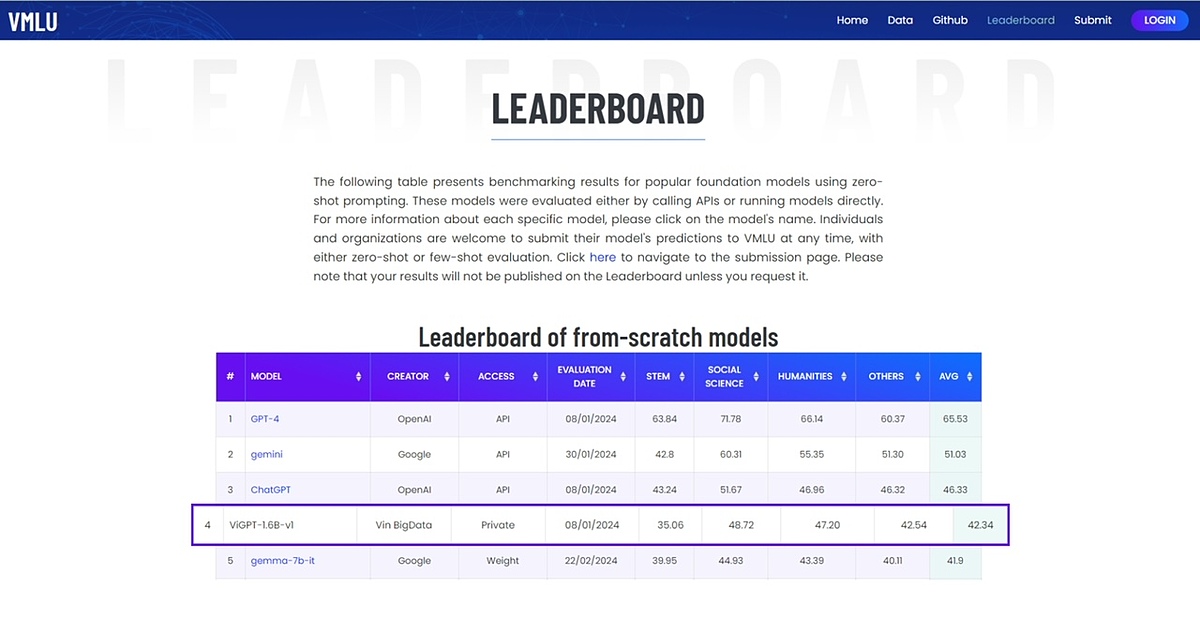Click the VMLU logo
The image size is (1200, 634).
pos(33,21)
